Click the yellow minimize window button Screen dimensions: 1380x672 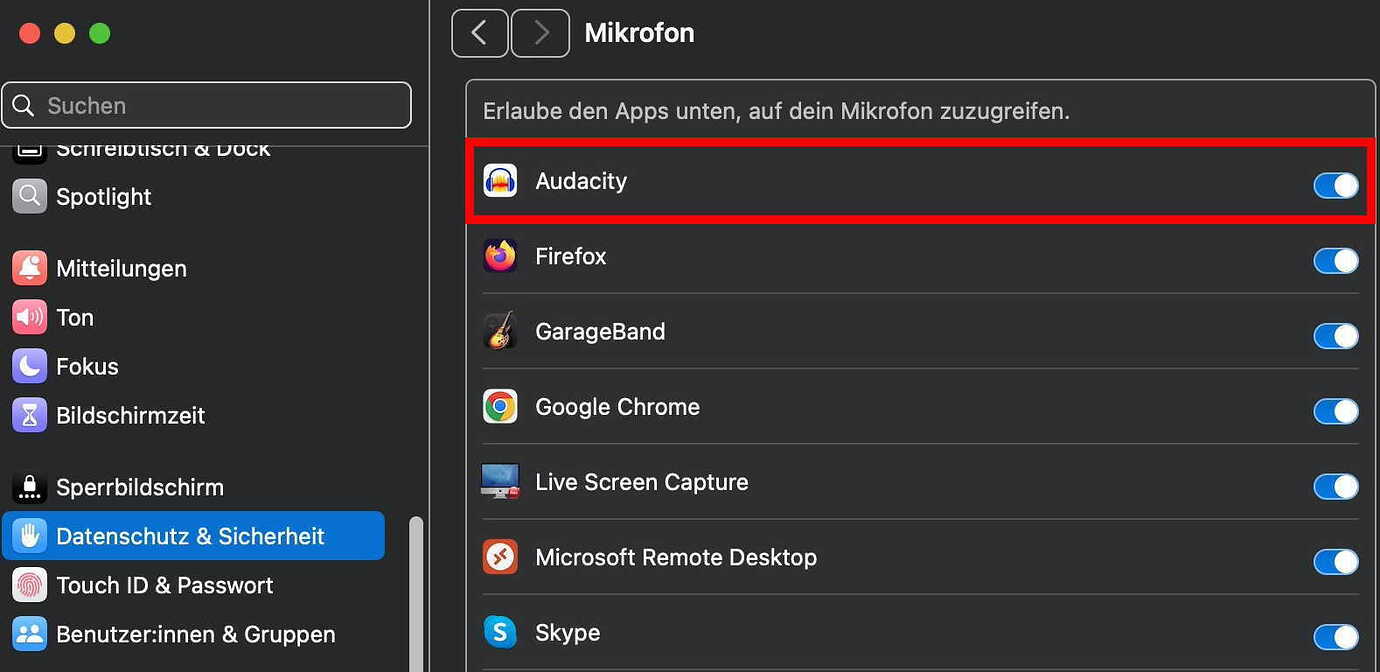coord(64,33)
